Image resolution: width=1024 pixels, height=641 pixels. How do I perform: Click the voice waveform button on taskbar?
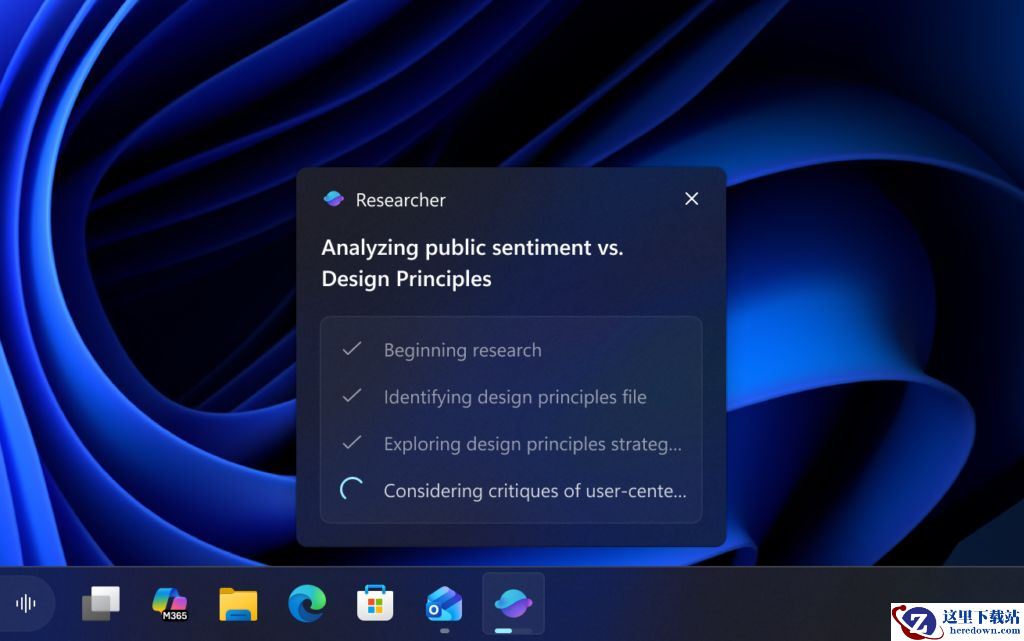(x=26, y=603)
